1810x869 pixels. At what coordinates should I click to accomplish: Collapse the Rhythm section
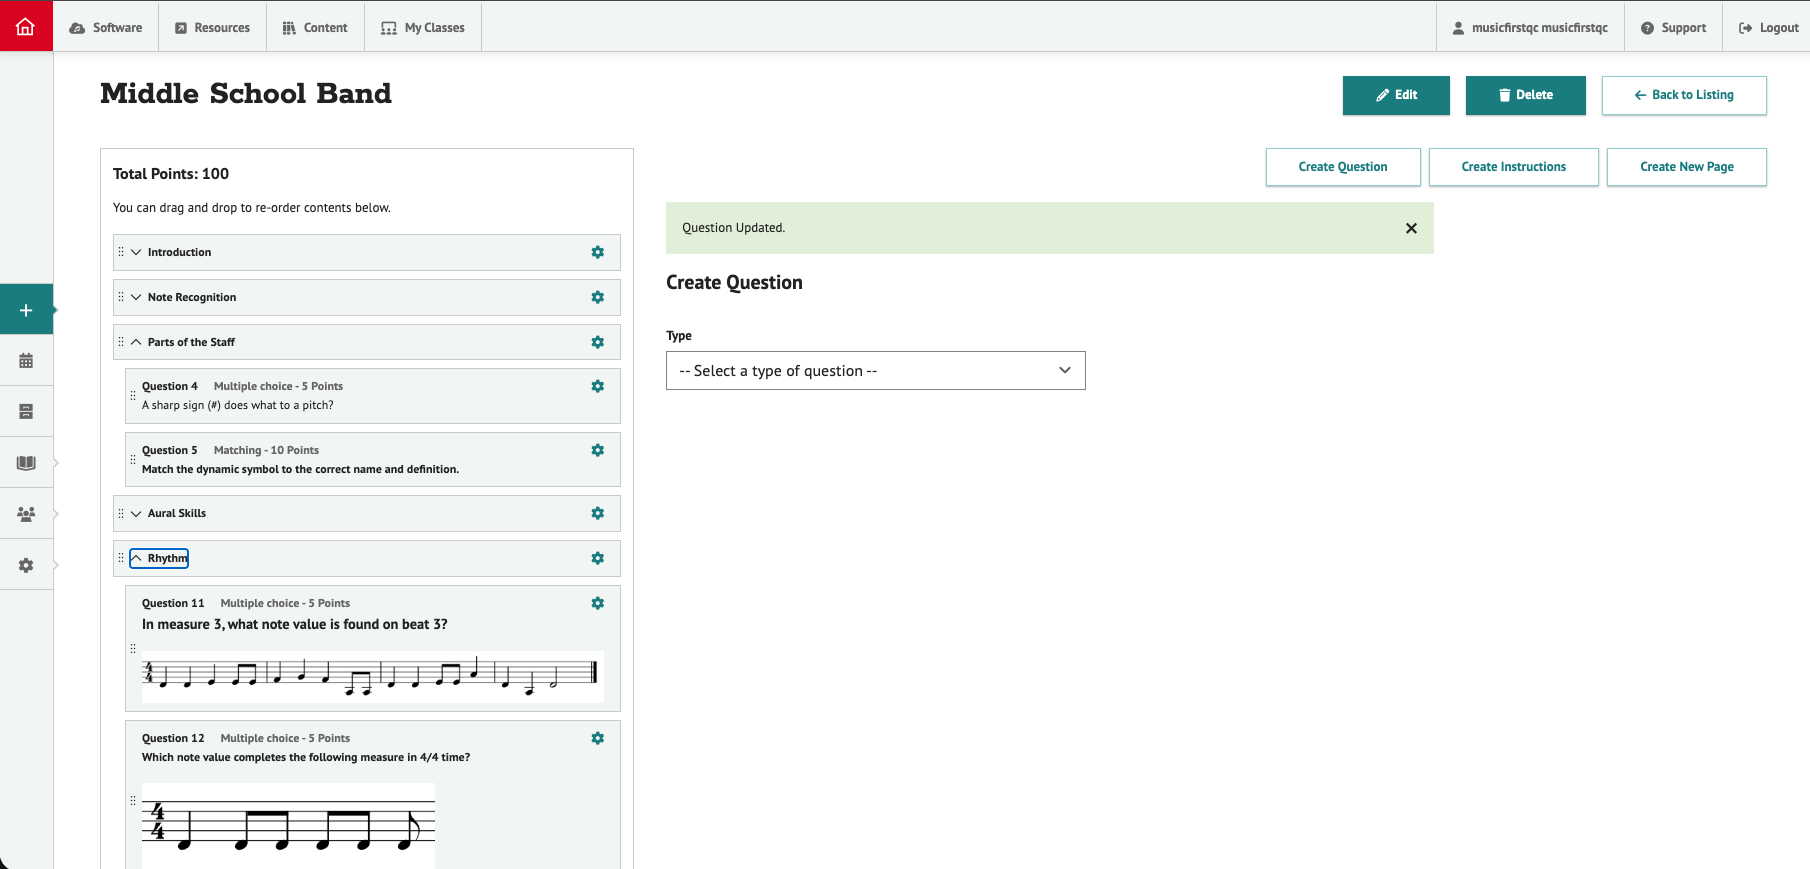pos(136,558)
